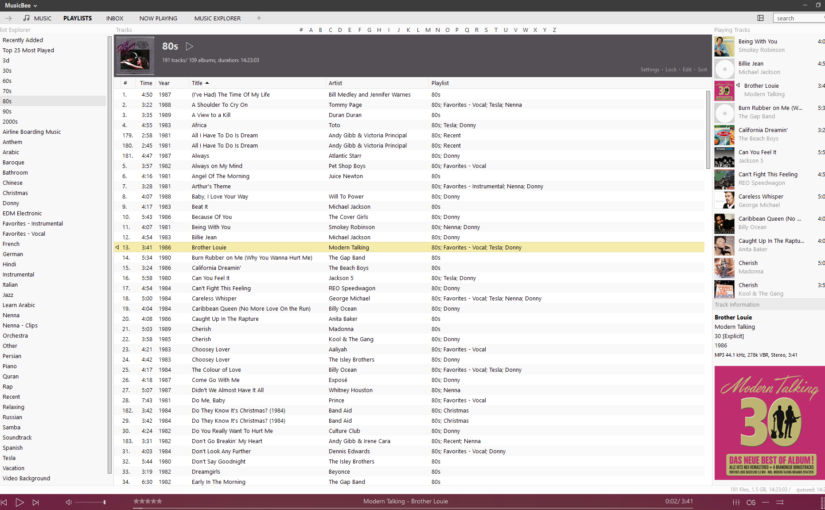825x510 pixels.
Task: Click the 80s playlist cover artwork
Action: click(x=135, y=56)
